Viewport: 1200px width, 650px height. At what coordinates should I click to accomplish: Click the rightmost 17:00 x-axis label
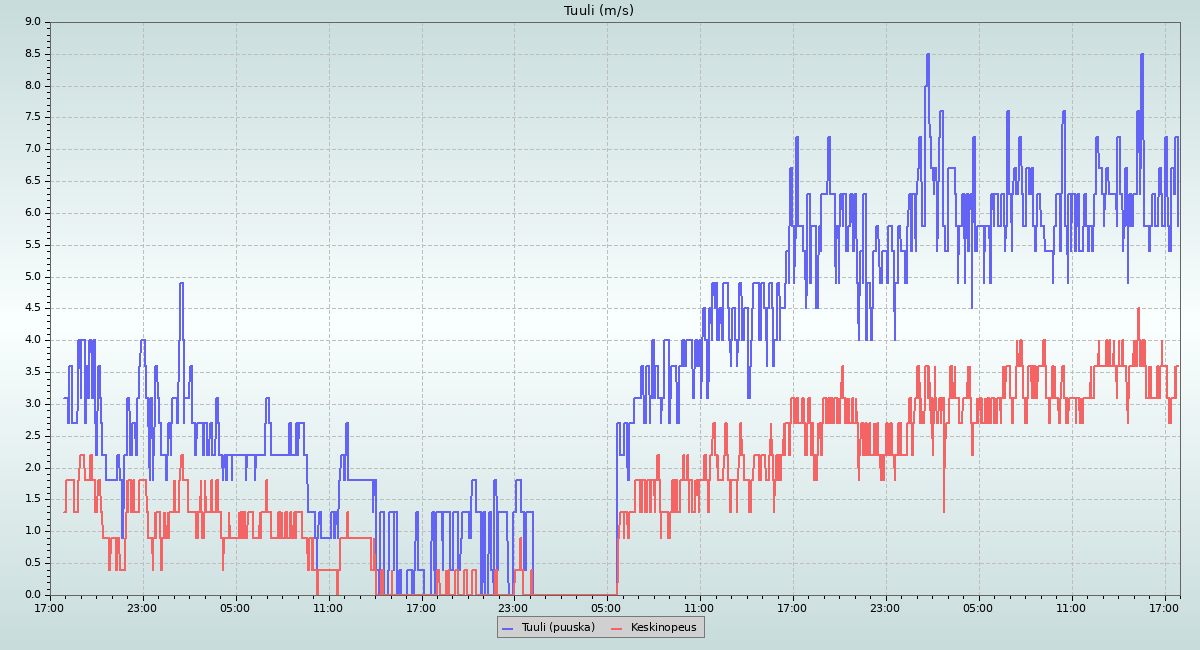pos(1164,607)
